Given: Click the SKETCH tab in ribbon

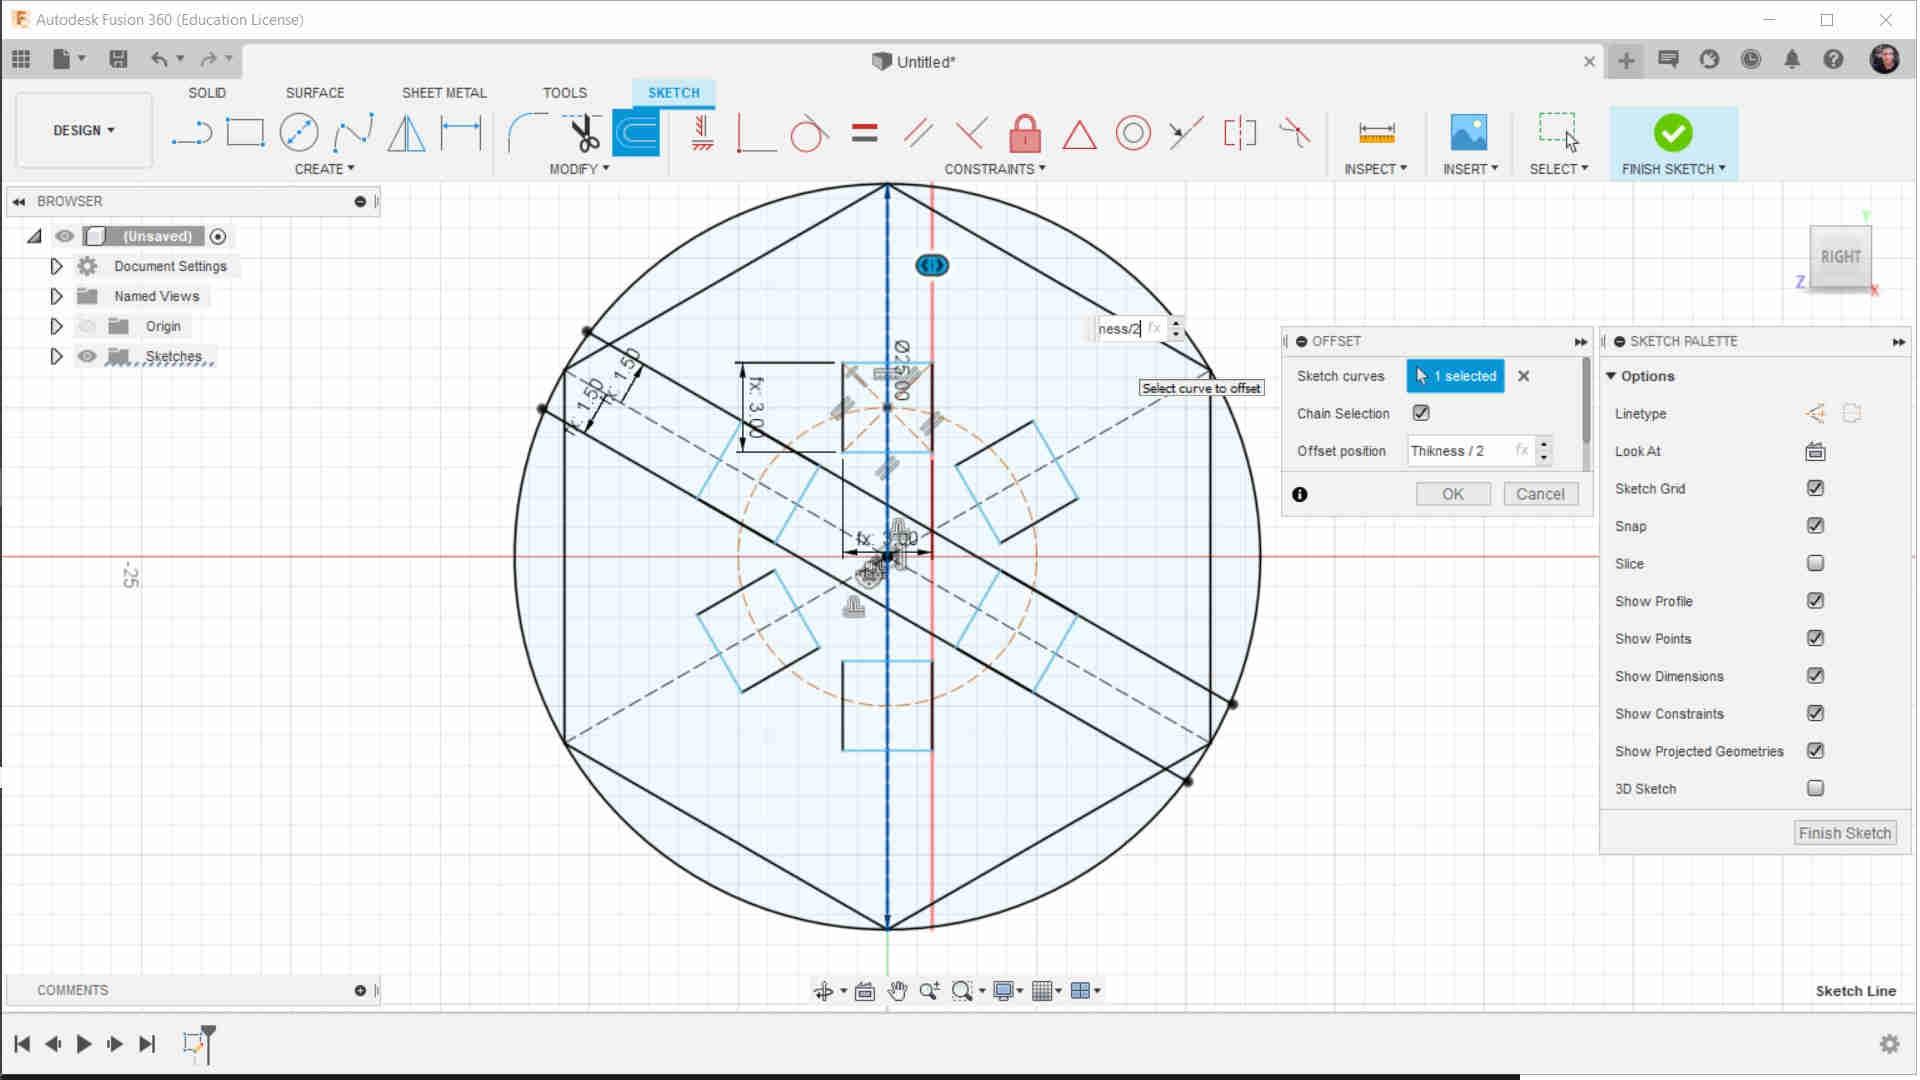Looking at the screenshot, I should click(x=674, y=92).
